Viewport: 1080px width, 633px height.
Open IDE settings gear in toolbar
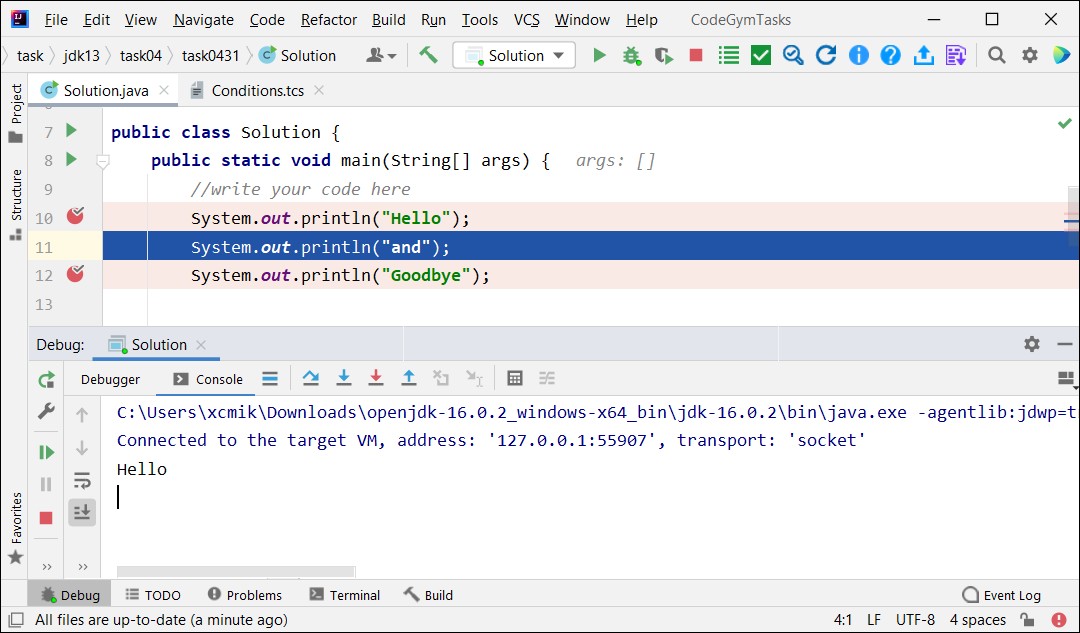click(x=1029, y=55)
